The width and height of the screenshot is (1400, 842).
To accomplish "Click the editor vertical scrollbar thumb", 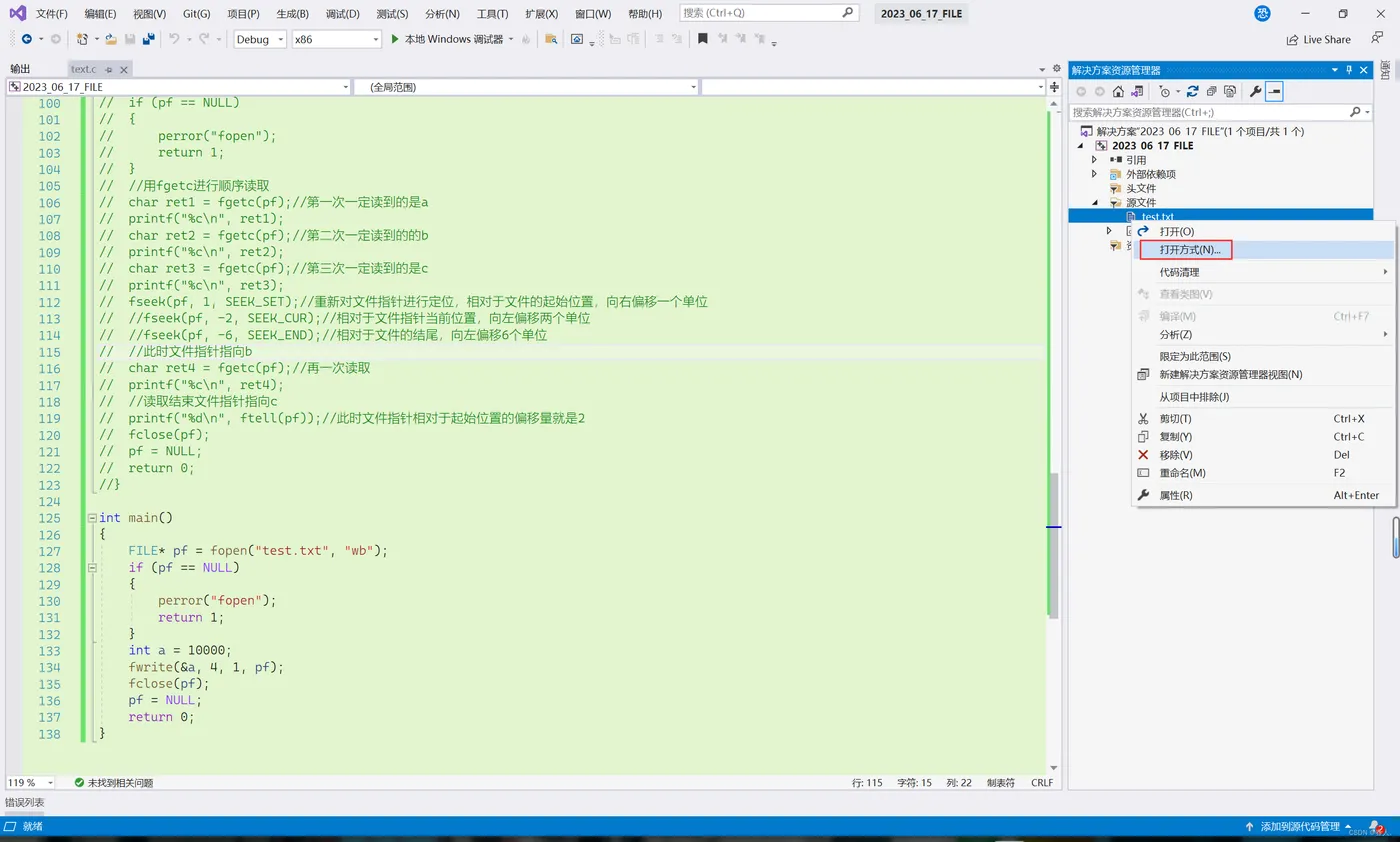I will point(1053,545).
